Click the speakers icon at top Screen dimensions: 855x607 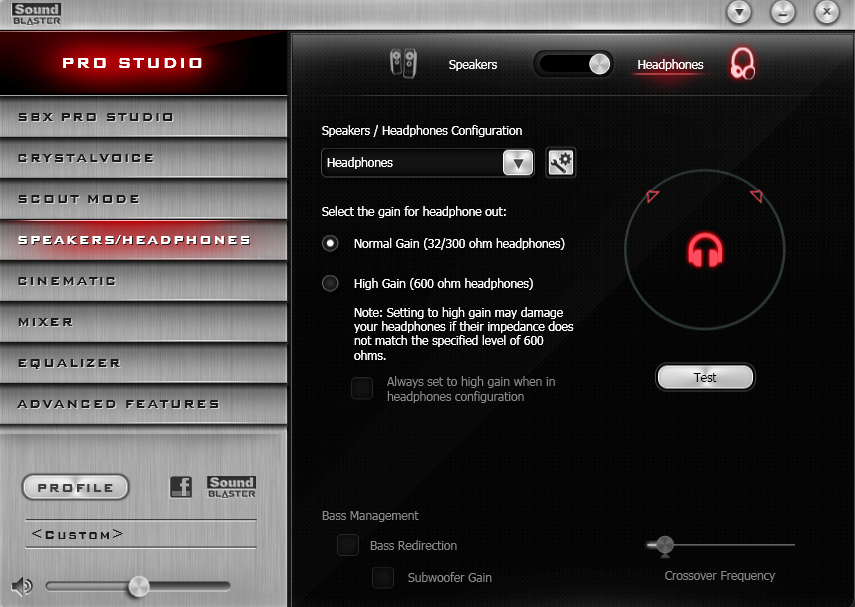(x=403, y=64)
